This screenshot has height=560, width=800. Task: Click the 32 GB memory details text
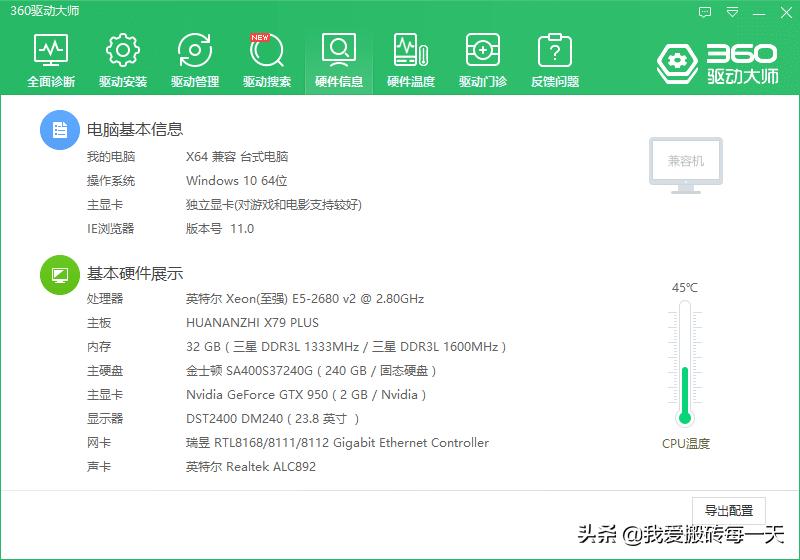pos(346,347)
